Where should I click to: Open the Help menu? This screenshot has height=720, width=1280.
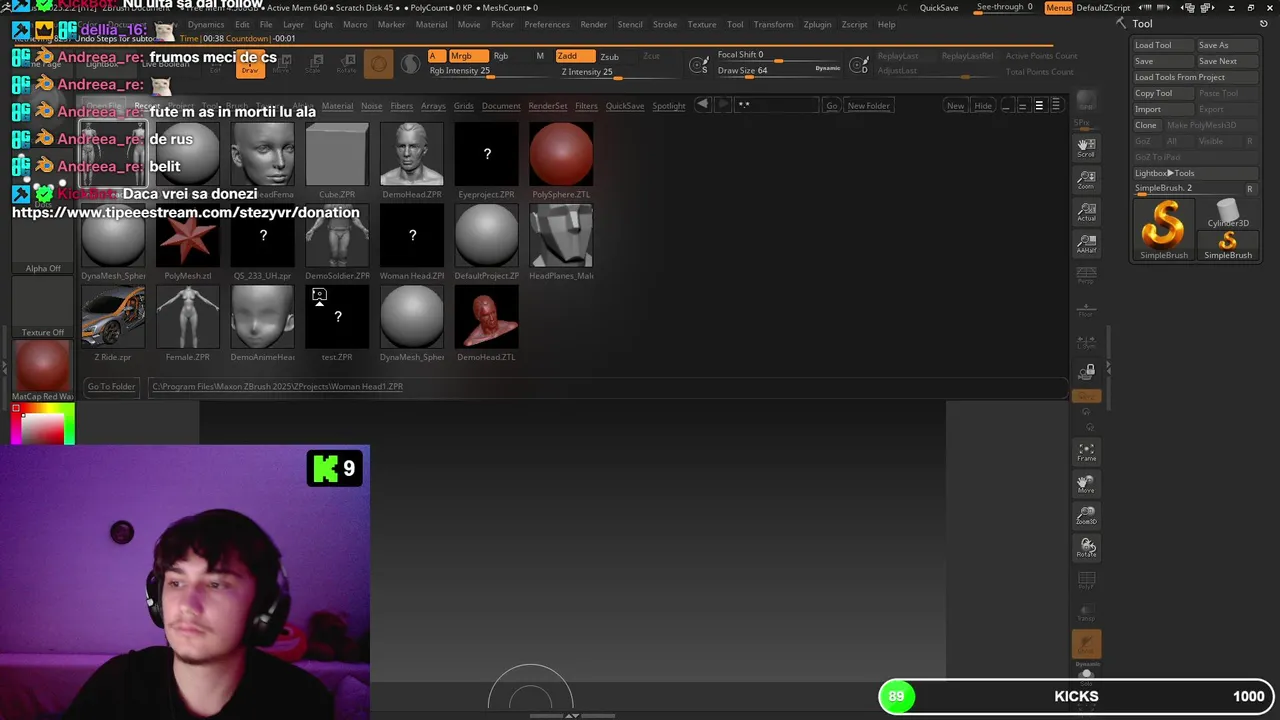887,24
